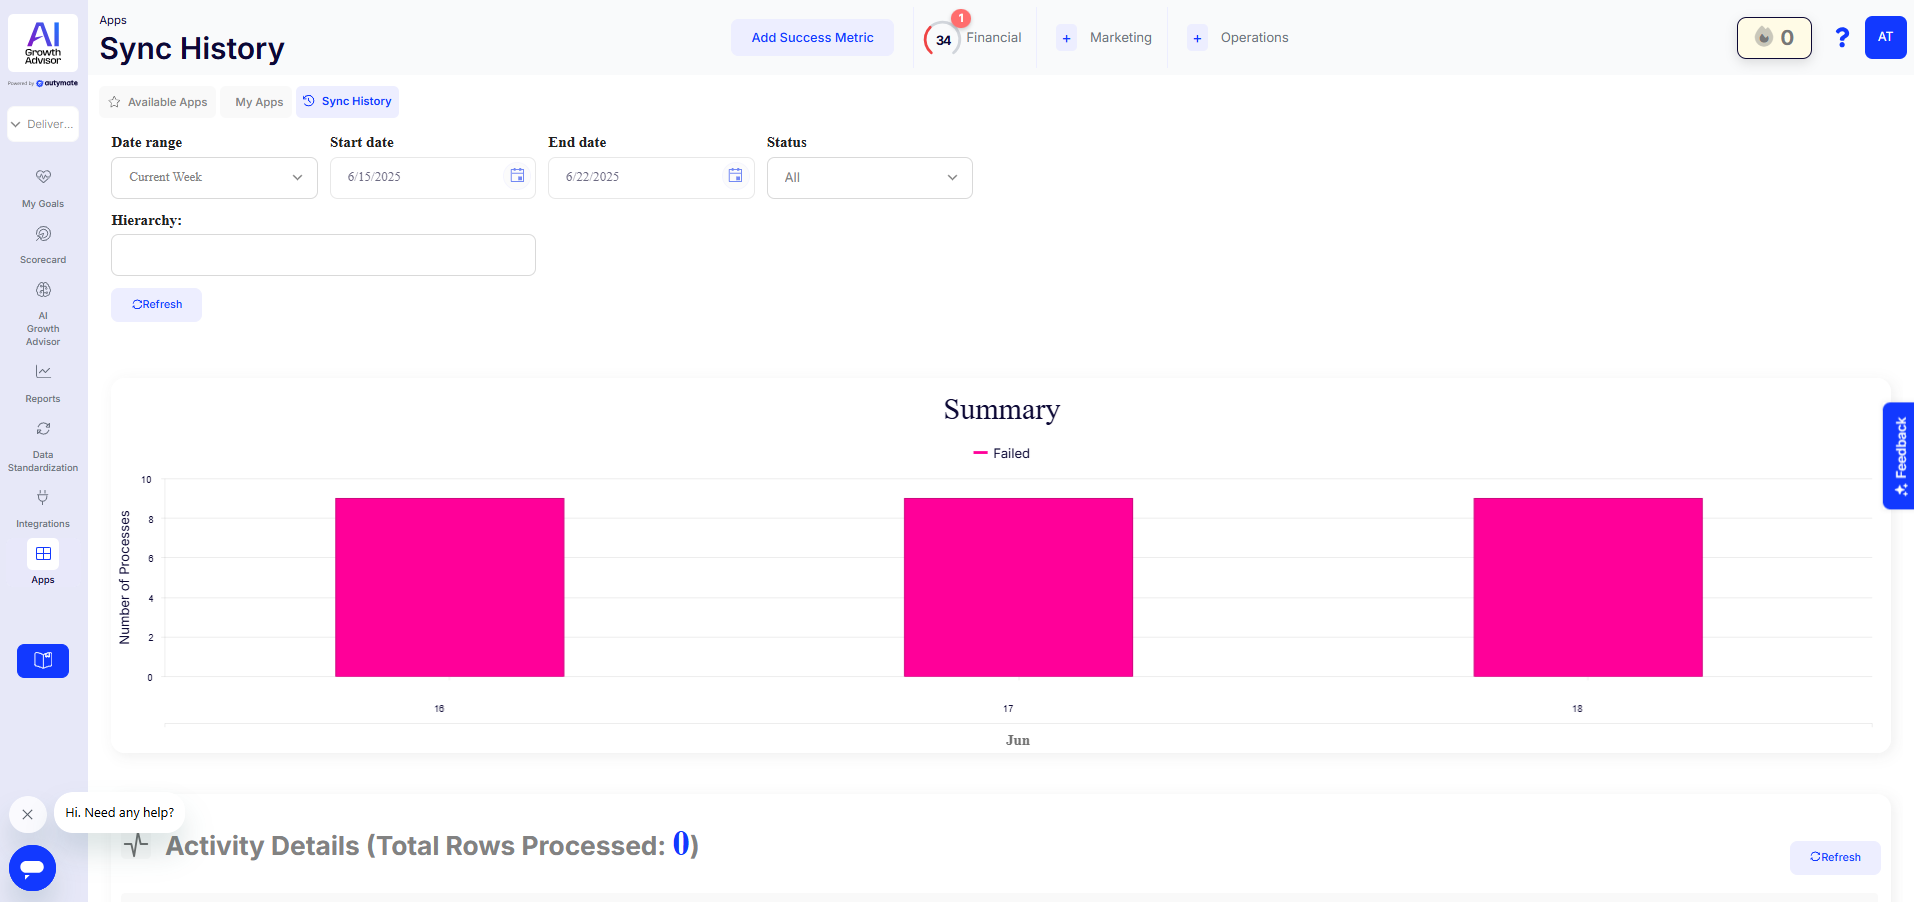This screenshot has height=902, width=1914.
Task: Click the Refresh button below Hierarchy
Action: pos(157,305)
